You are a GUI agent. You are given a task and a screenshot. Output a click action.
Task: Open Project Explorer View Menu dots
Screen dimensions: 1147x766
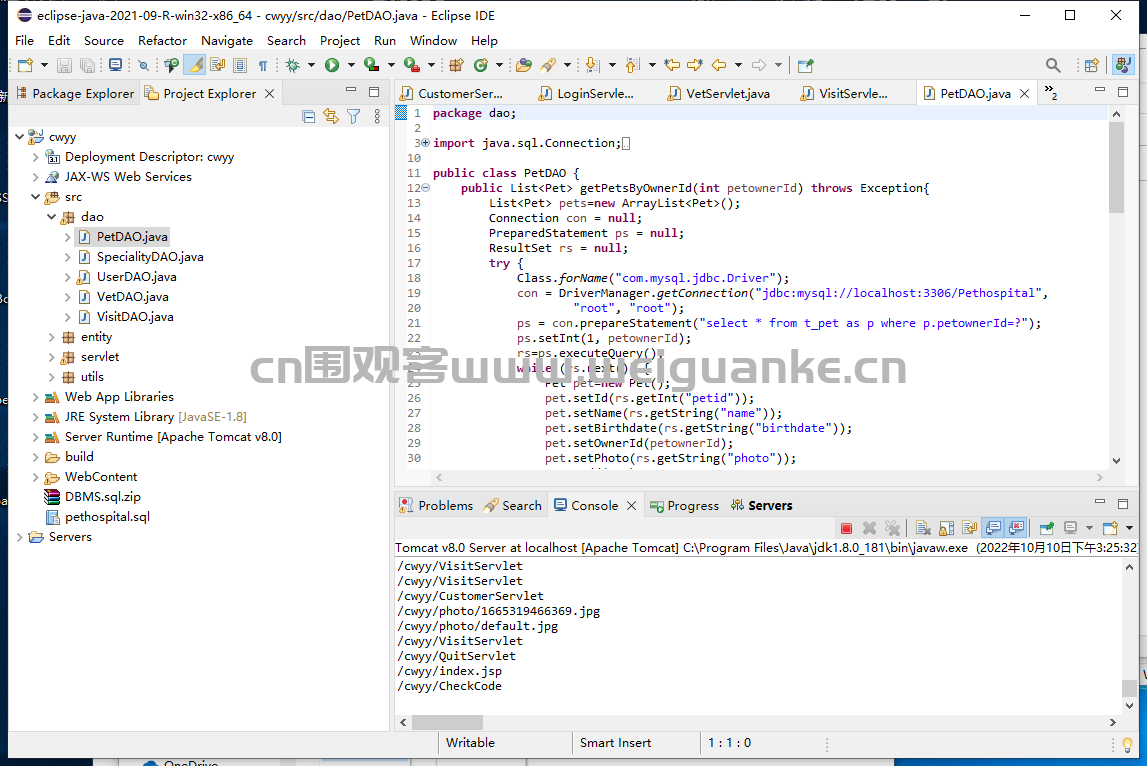pos(377,116)
